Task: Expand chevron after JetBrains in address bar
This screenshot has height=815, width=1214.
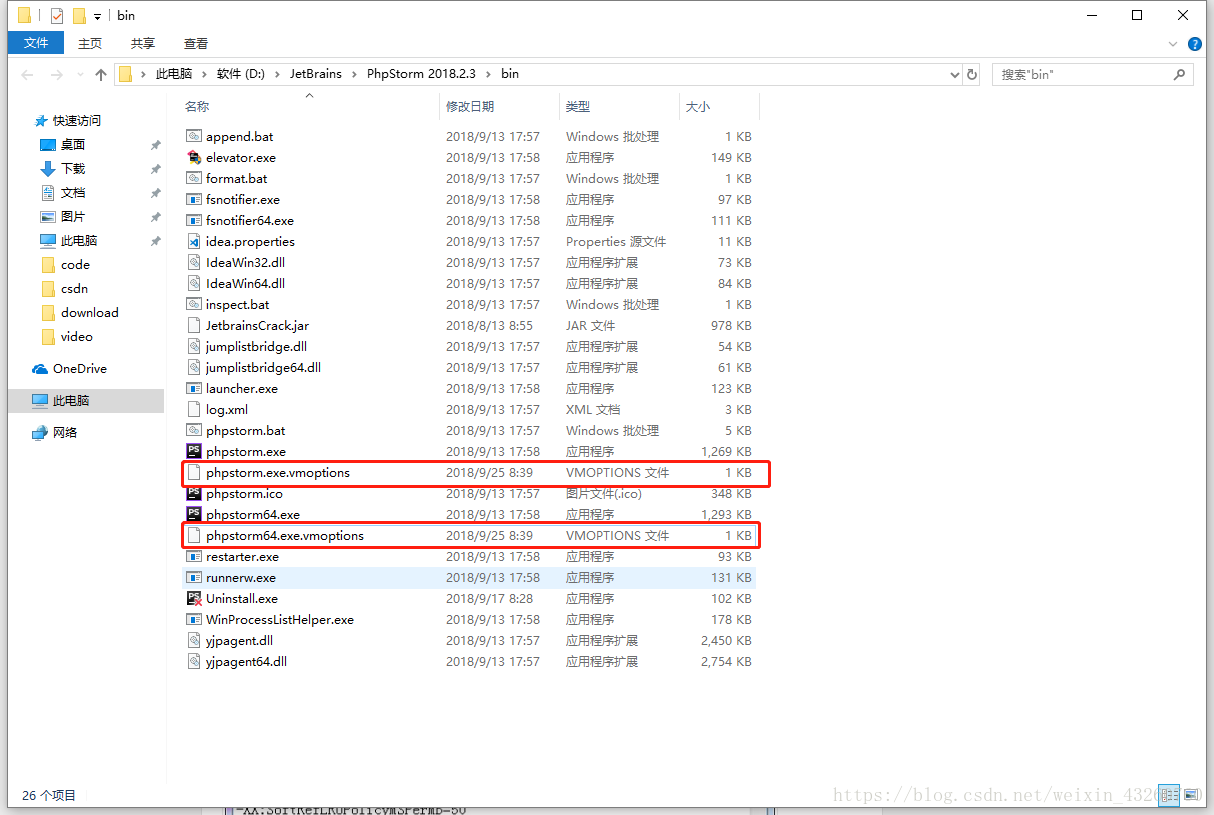Action: coord(355,74)
